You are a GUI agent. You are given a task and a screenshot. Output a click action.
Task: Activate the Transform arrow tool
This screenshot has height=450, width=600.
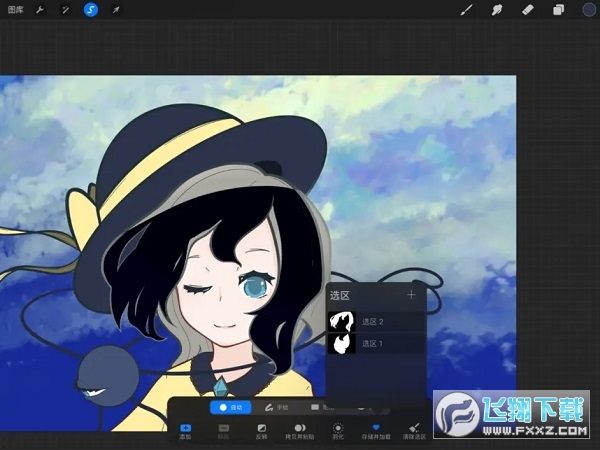click(x=116, y=10)
